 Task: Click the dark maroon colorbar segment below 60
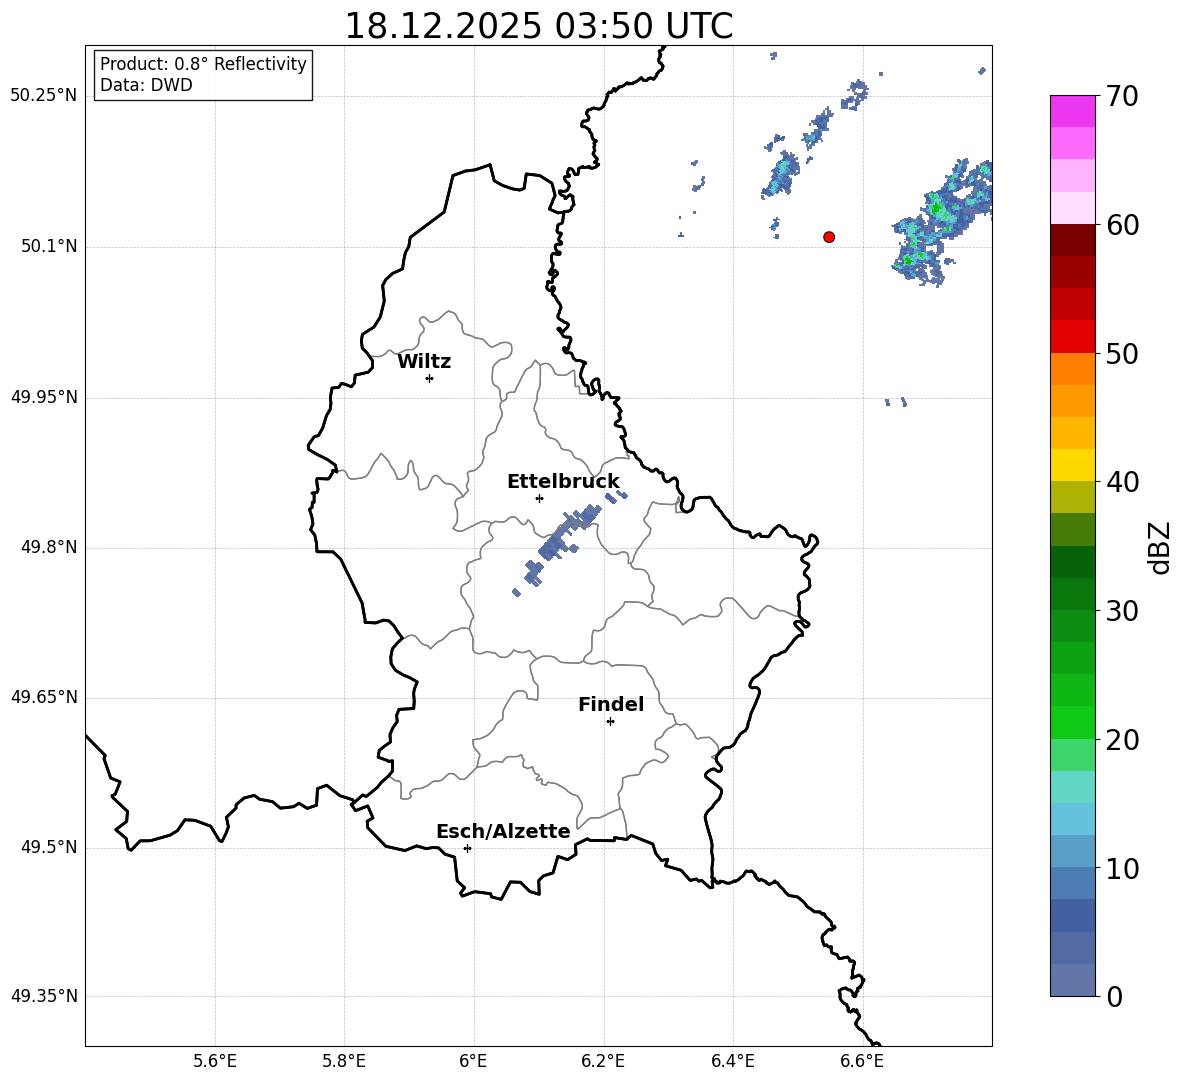(x=1072, y=239)
